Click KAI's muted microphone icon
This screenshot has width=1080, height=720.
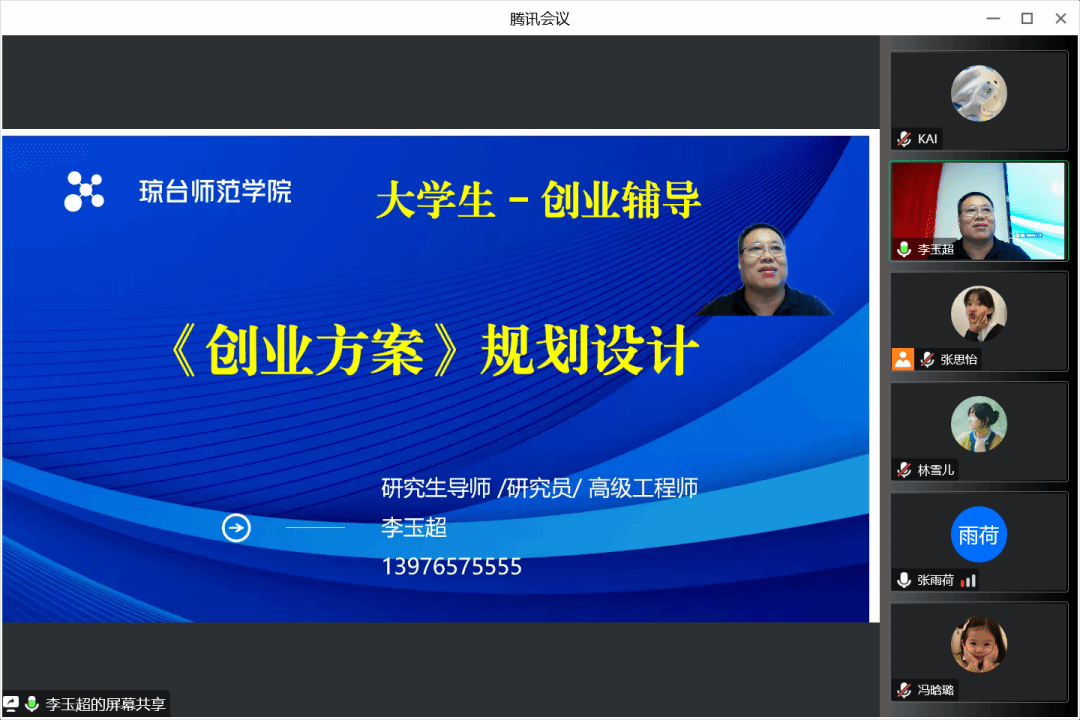pyautogui.click(x=904, y=139)
